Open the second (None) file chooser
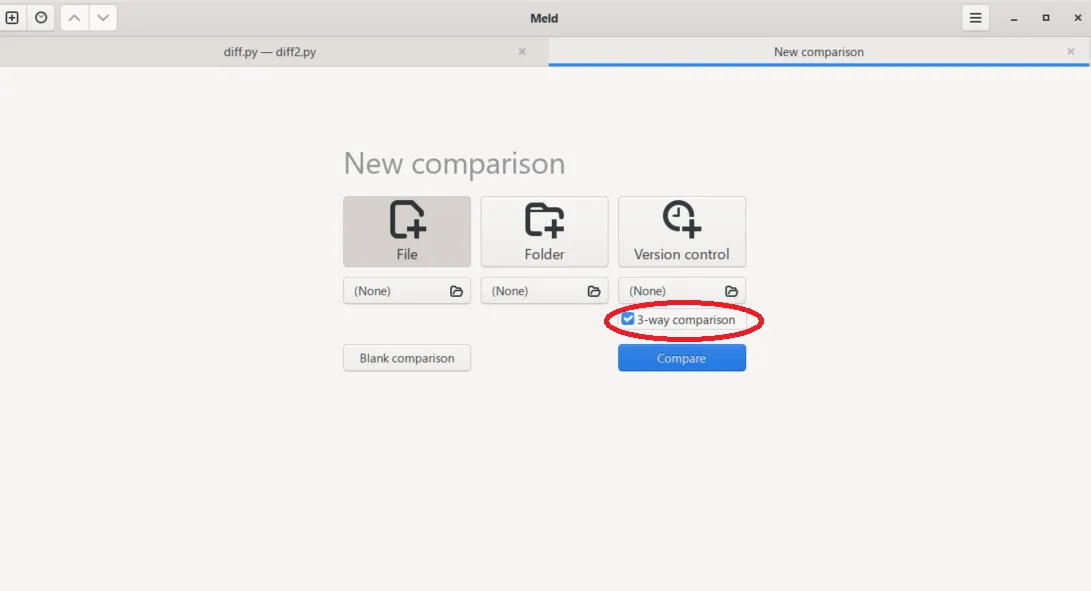 coord(544,291)
